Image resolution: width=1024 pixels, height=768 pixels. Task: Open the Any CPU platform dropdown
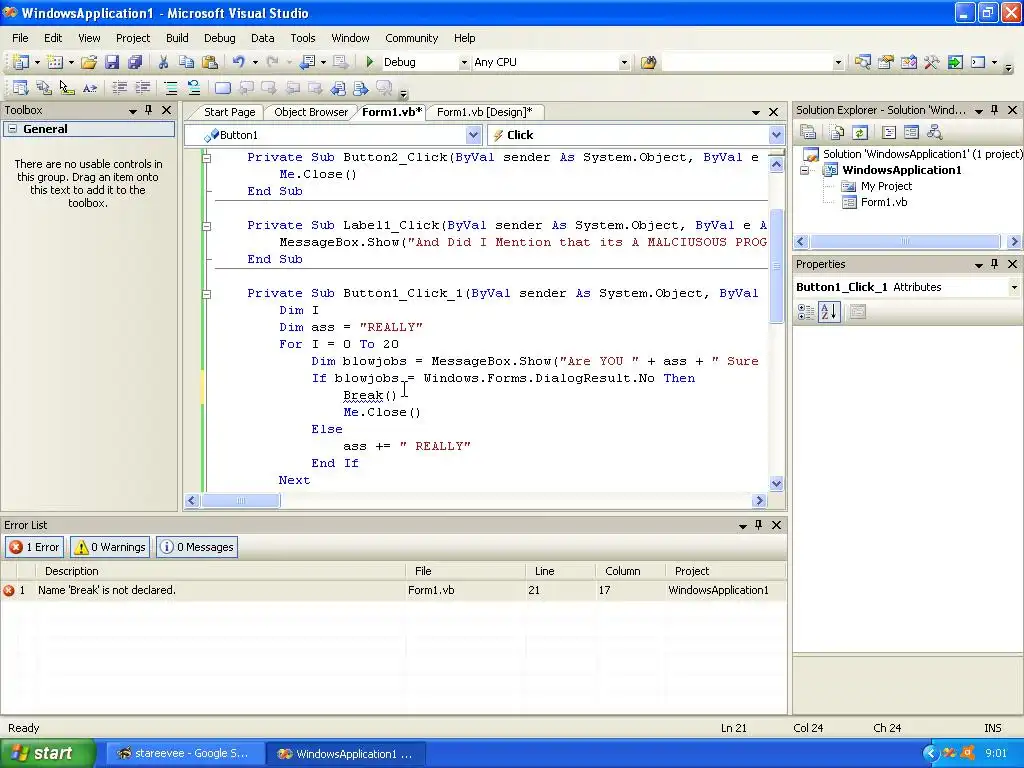(x=624, y=63)
